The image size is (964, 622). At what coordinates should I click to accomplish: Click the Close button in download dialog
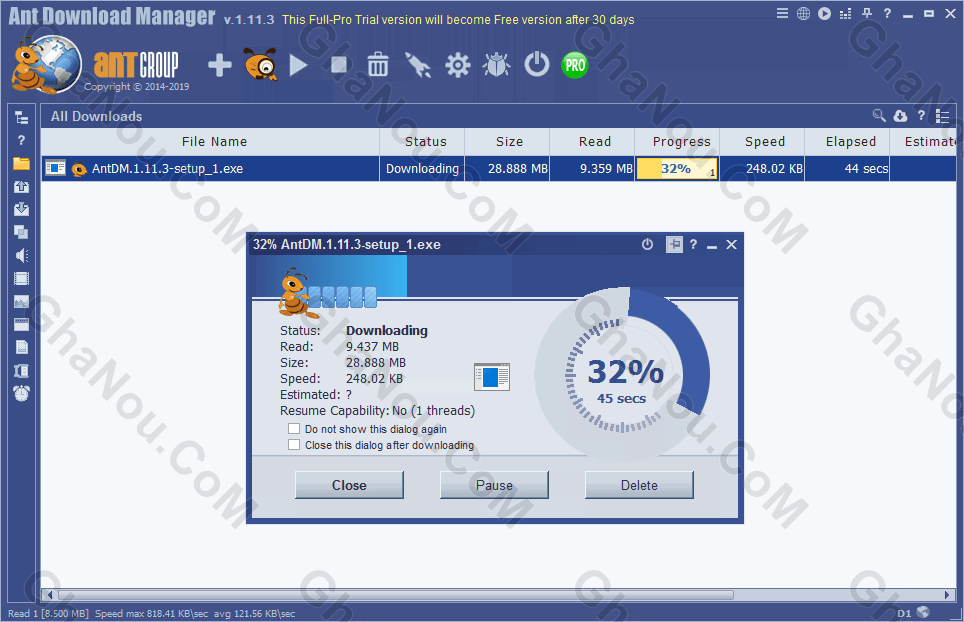tap(349, 485)
